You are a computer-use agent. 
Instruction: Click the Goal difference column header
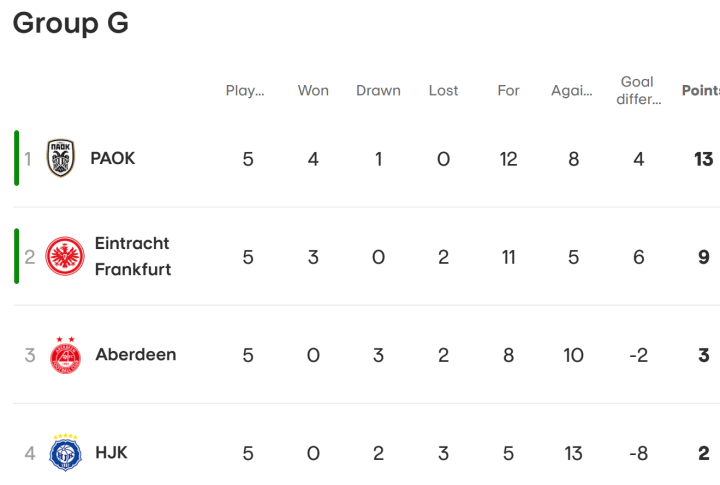point(638,91)
